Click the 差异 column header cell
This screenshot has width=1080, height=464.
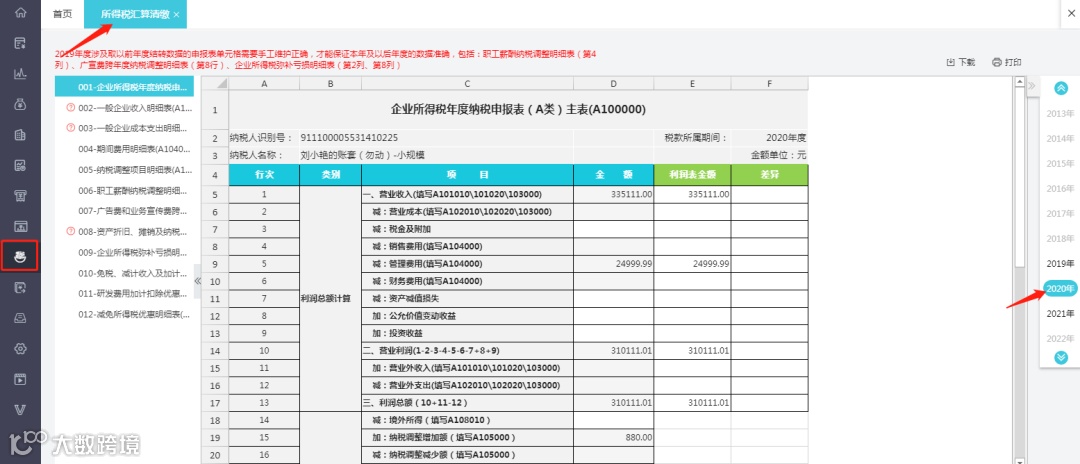[770, 175]
